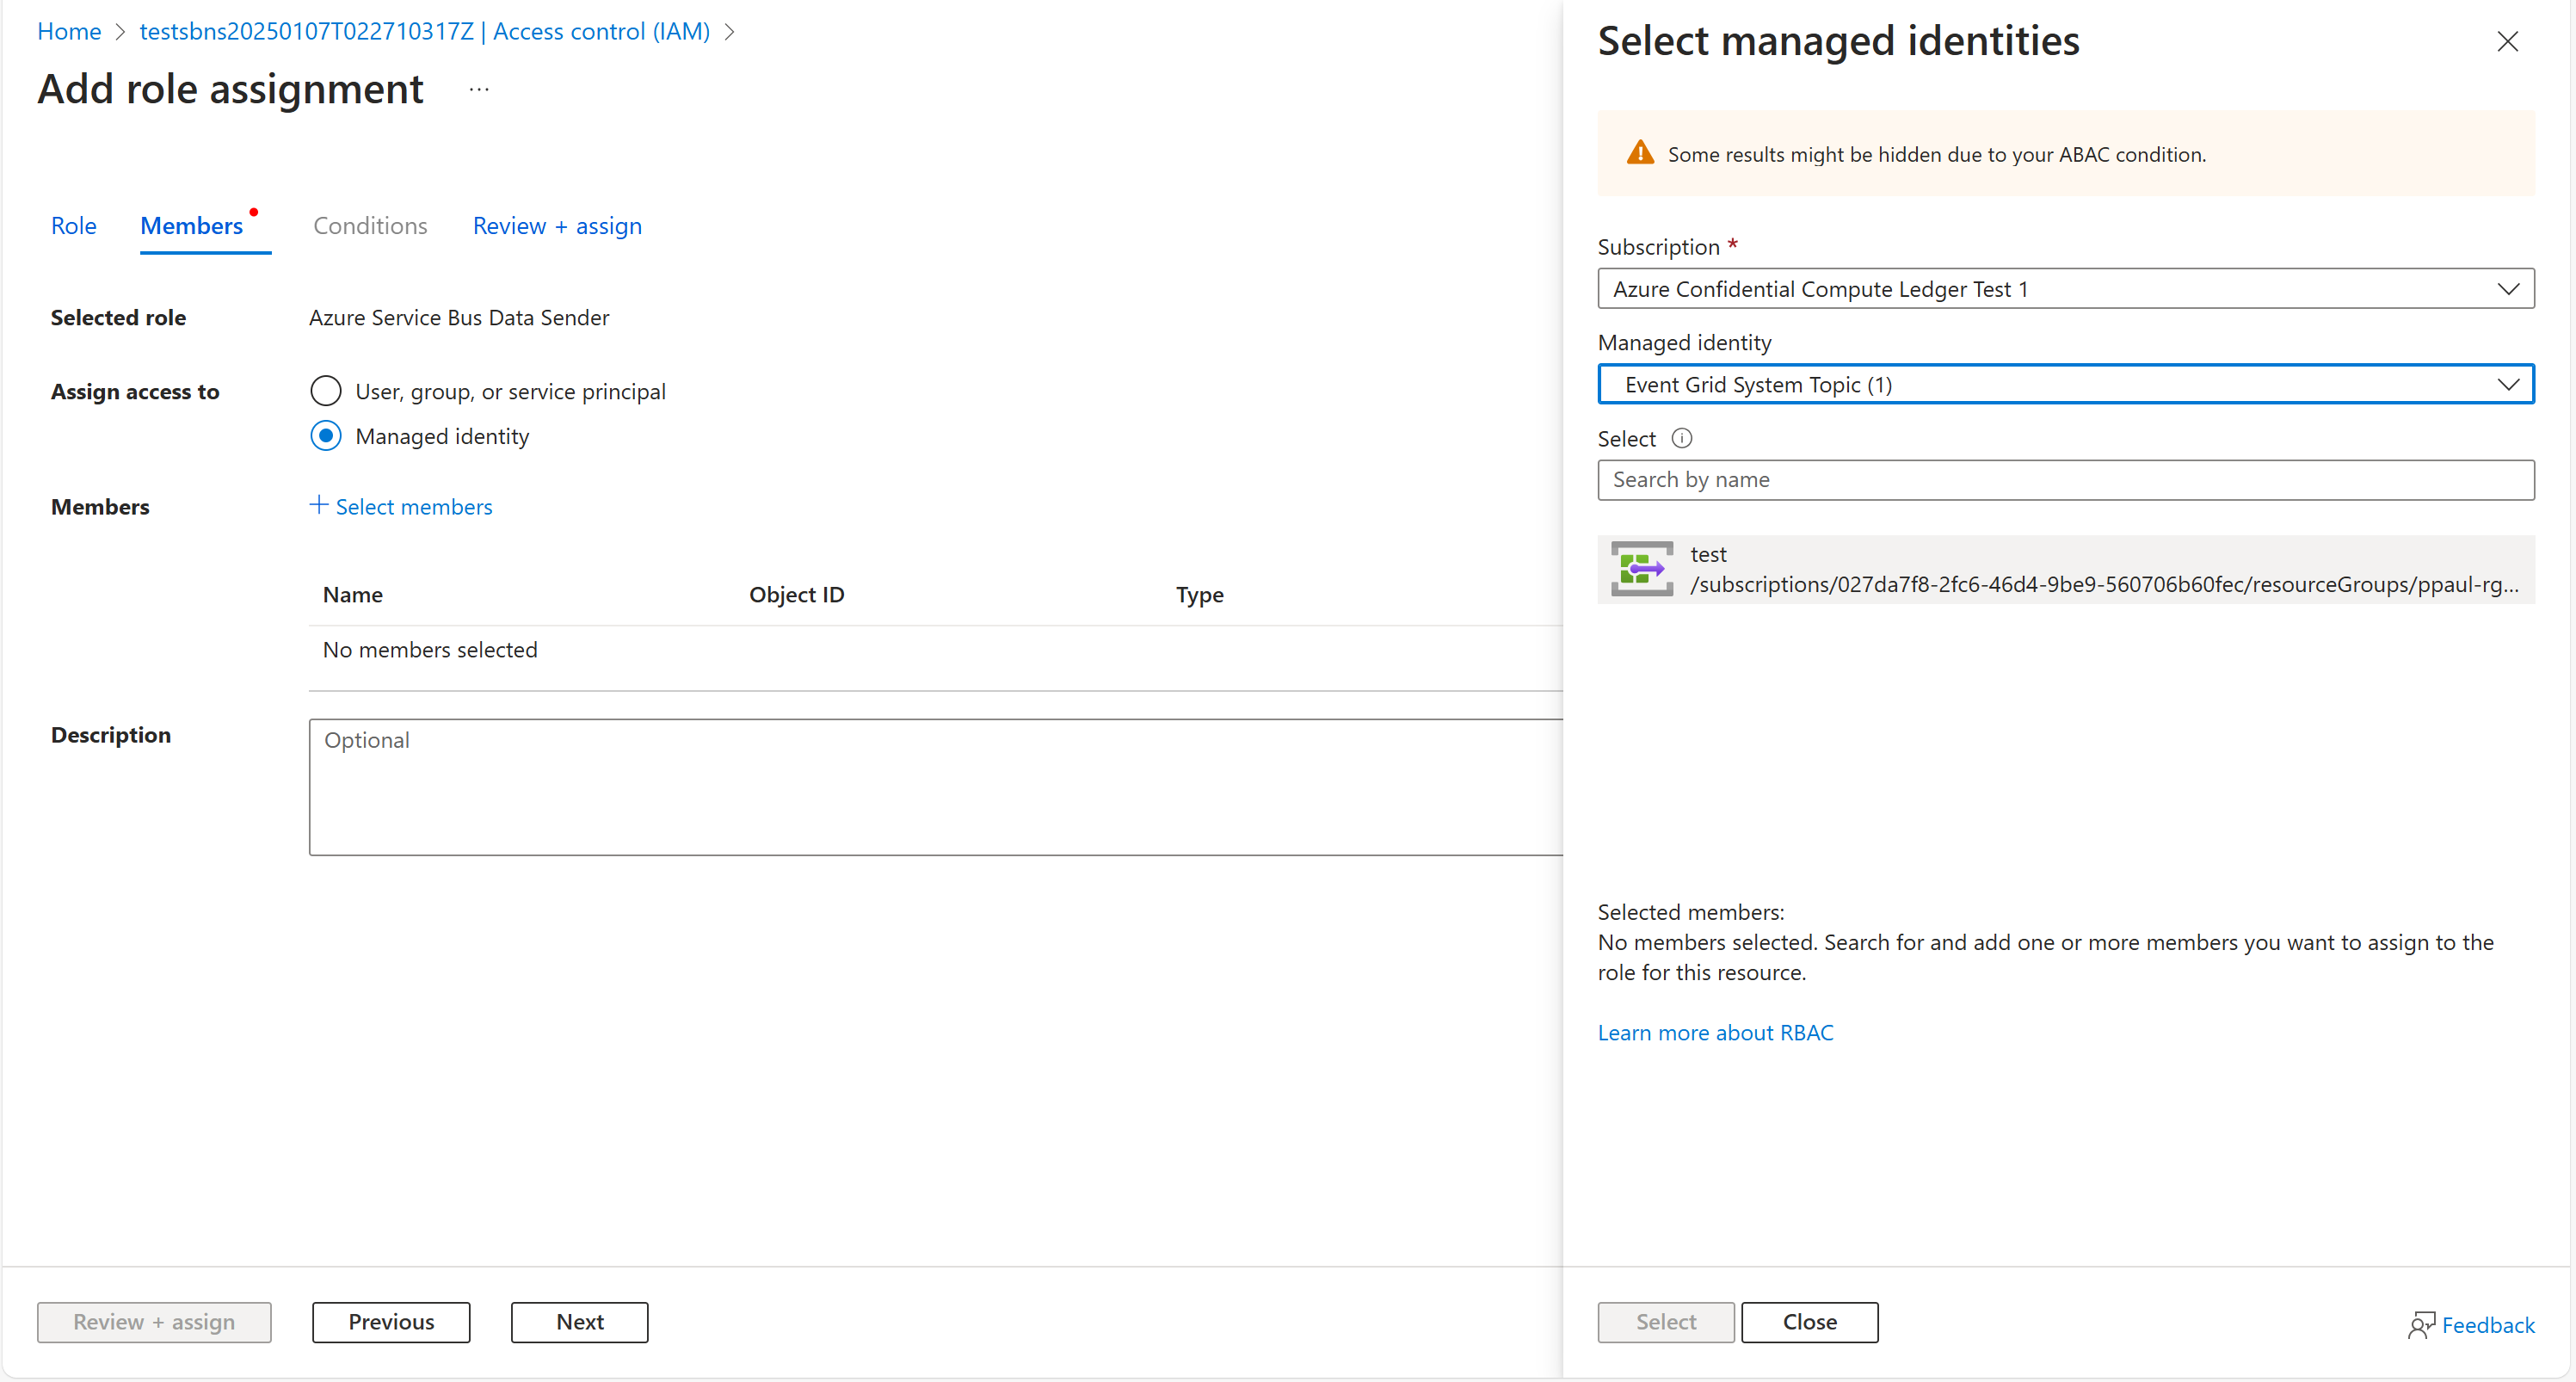
Task: Click the Select members plus icon
Action: (x=317, y=504)
